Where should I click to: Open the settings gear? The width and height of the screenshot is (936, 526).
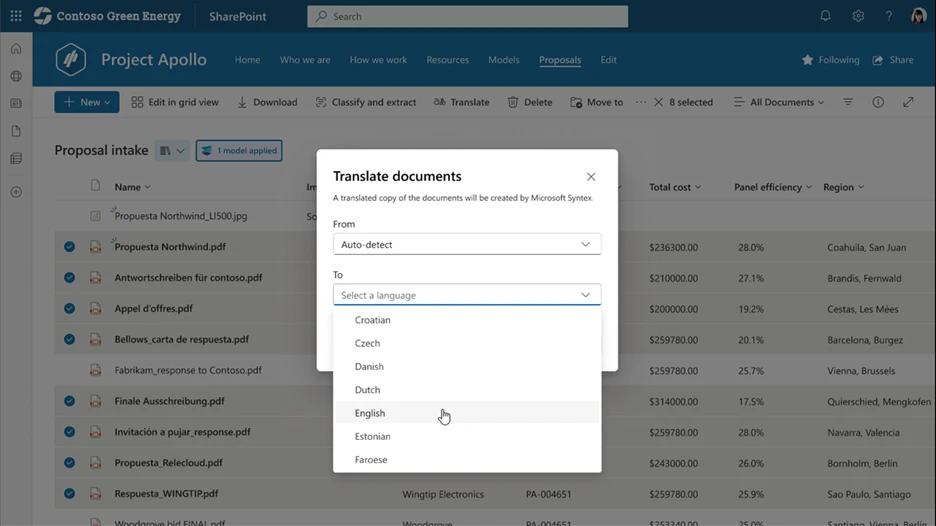click(x=858, y=16)
